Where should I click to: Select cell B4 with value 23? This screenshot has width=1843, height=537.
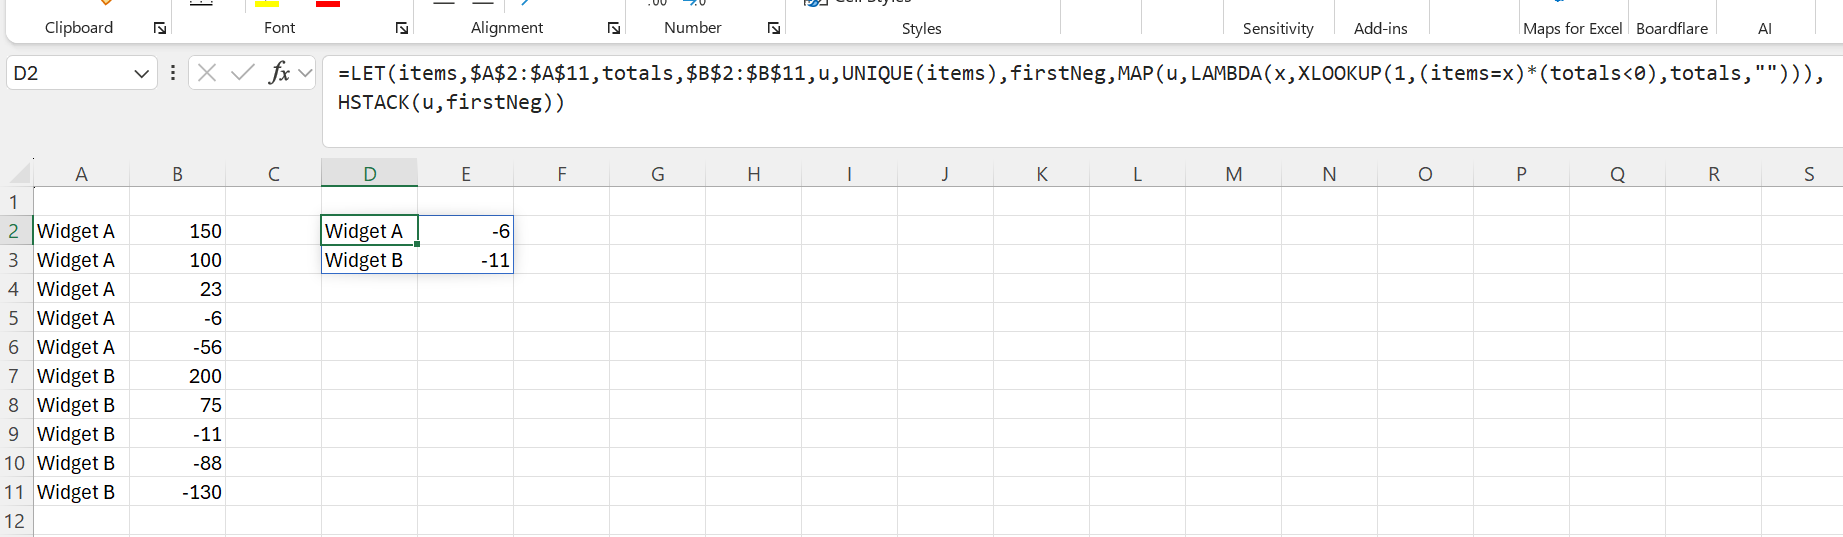pos(178,289)
